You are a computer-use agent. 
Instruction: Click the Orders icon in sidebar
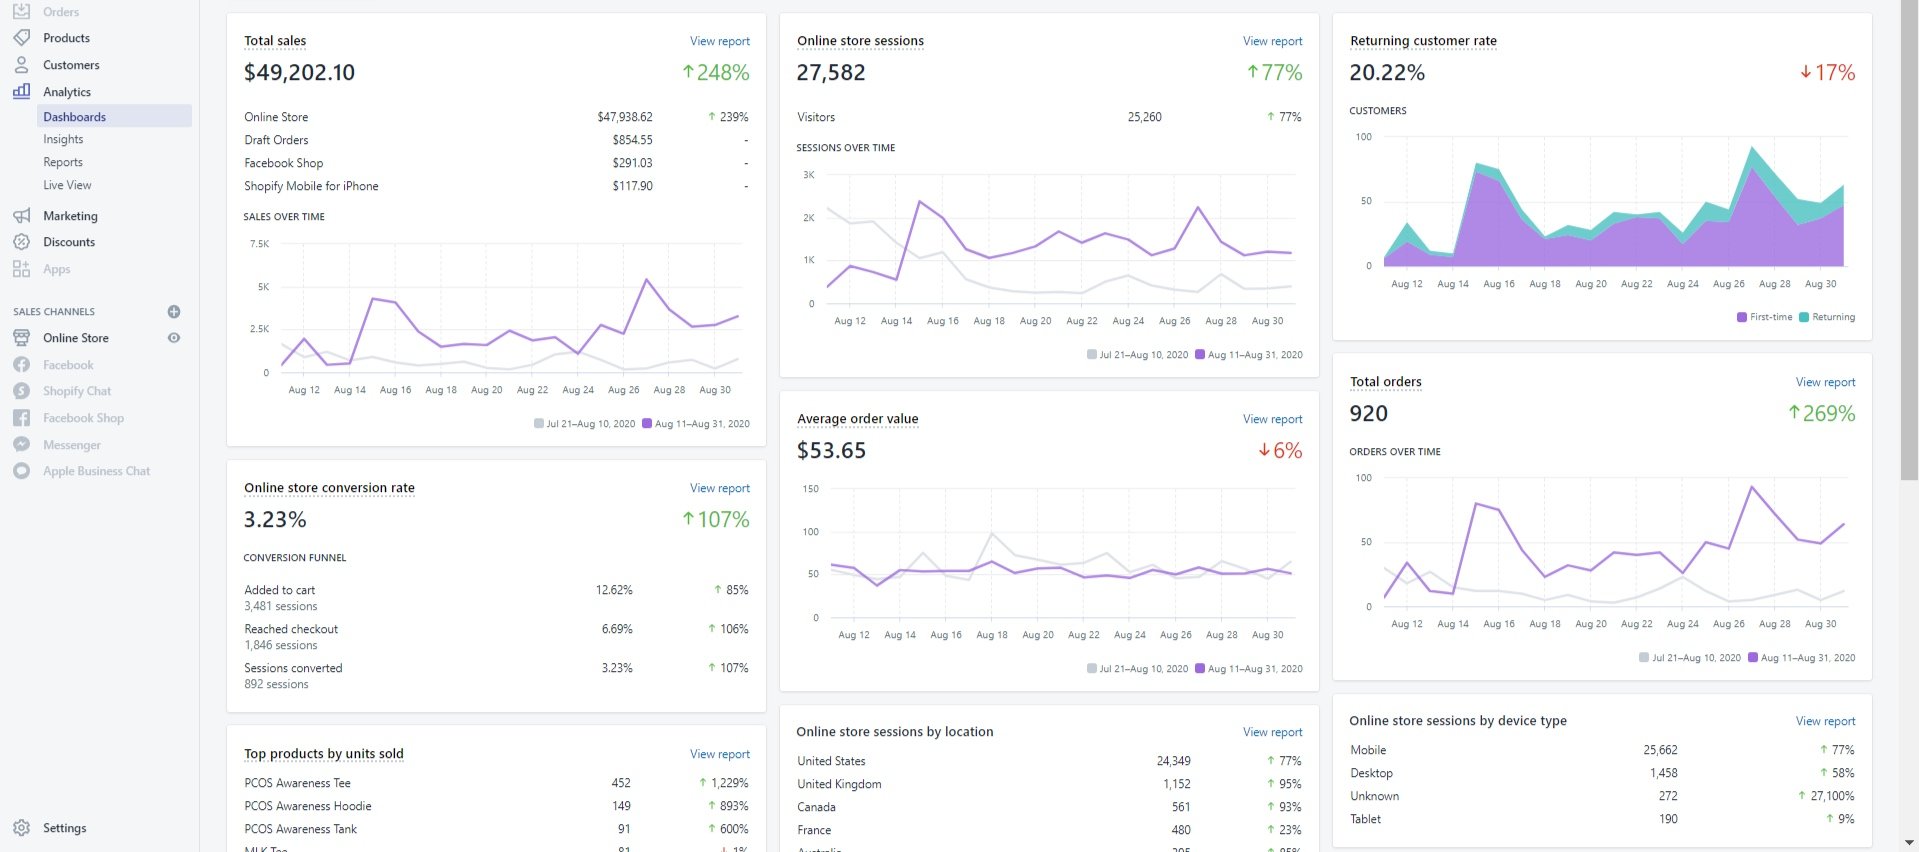point(21,11)
